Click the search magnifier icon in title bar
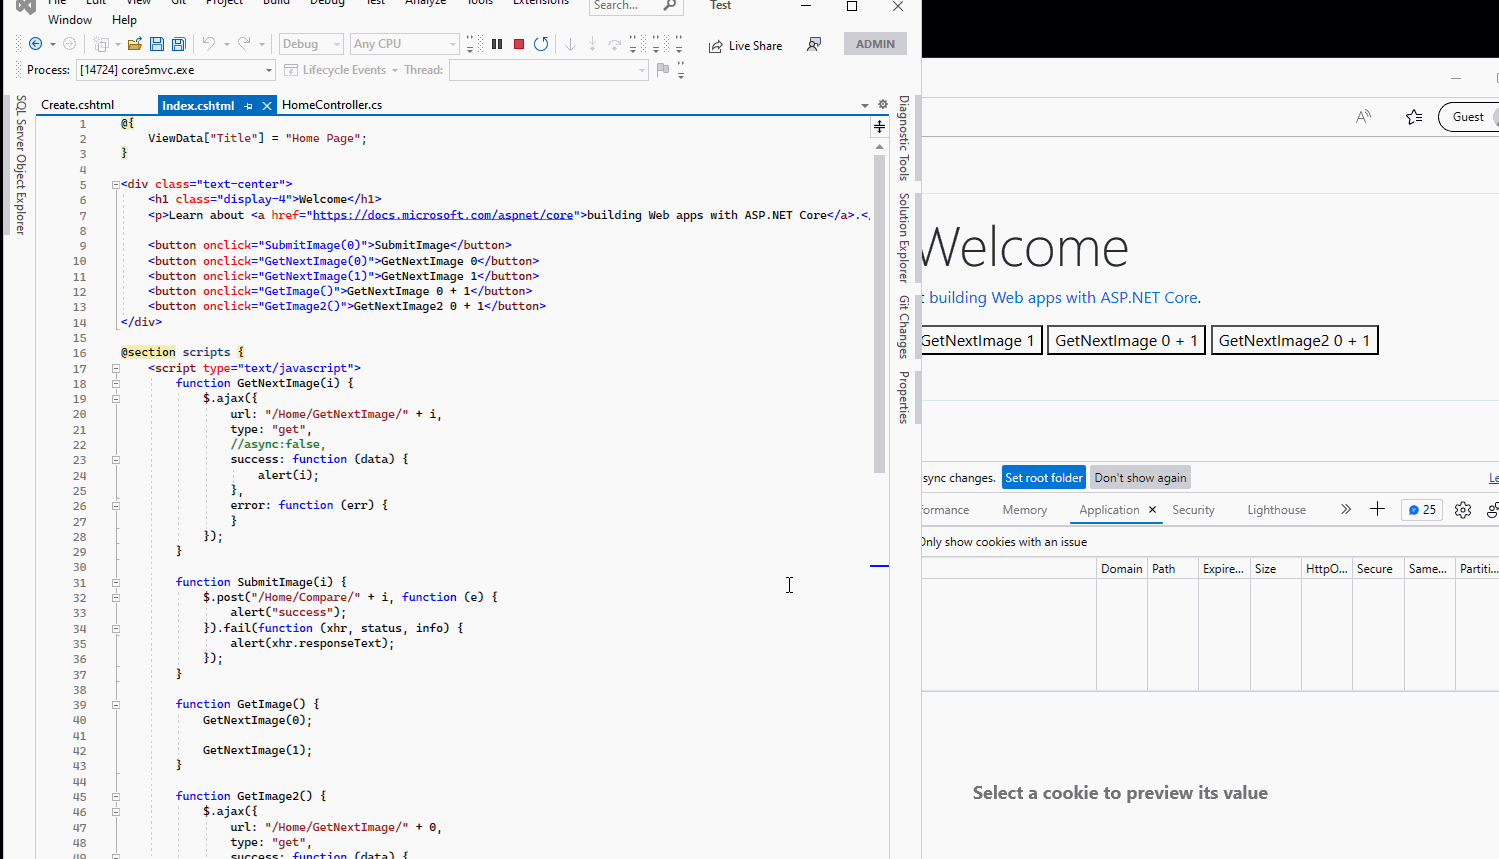 pos(669,5)
